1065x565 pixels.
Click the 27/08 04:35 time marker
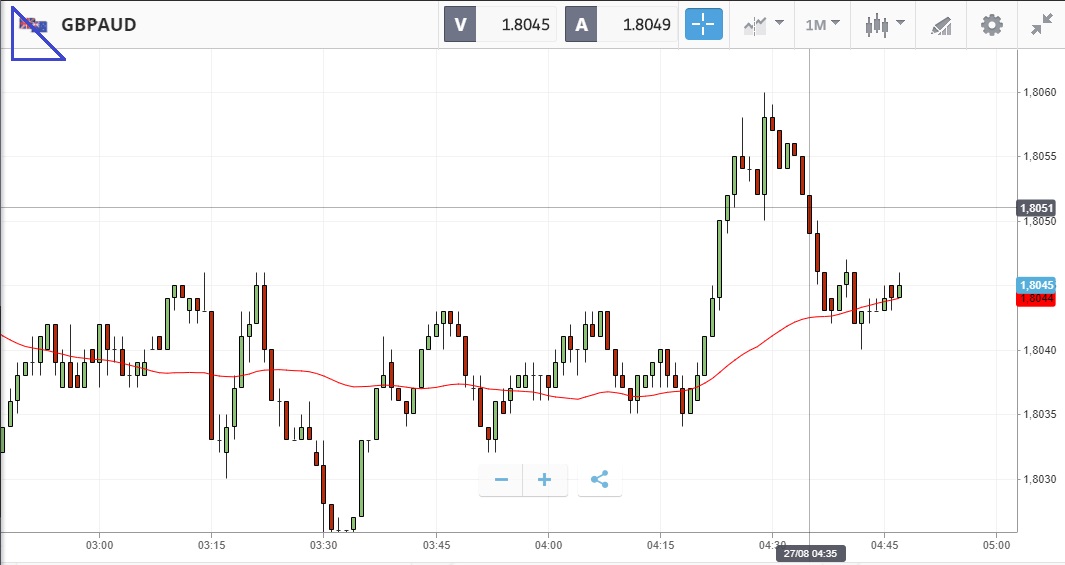pos(810,553)
